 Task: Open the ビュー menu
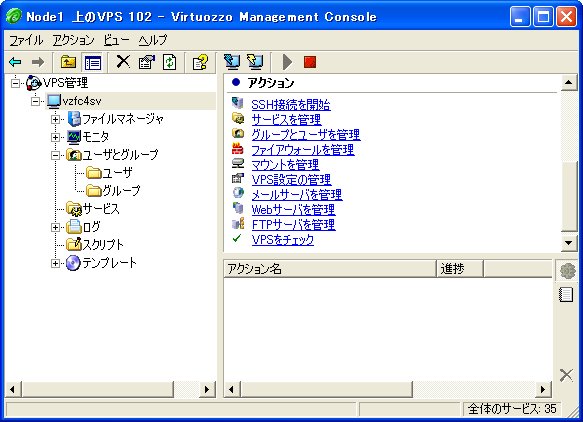pyautogui.click(x=116, y=40)
